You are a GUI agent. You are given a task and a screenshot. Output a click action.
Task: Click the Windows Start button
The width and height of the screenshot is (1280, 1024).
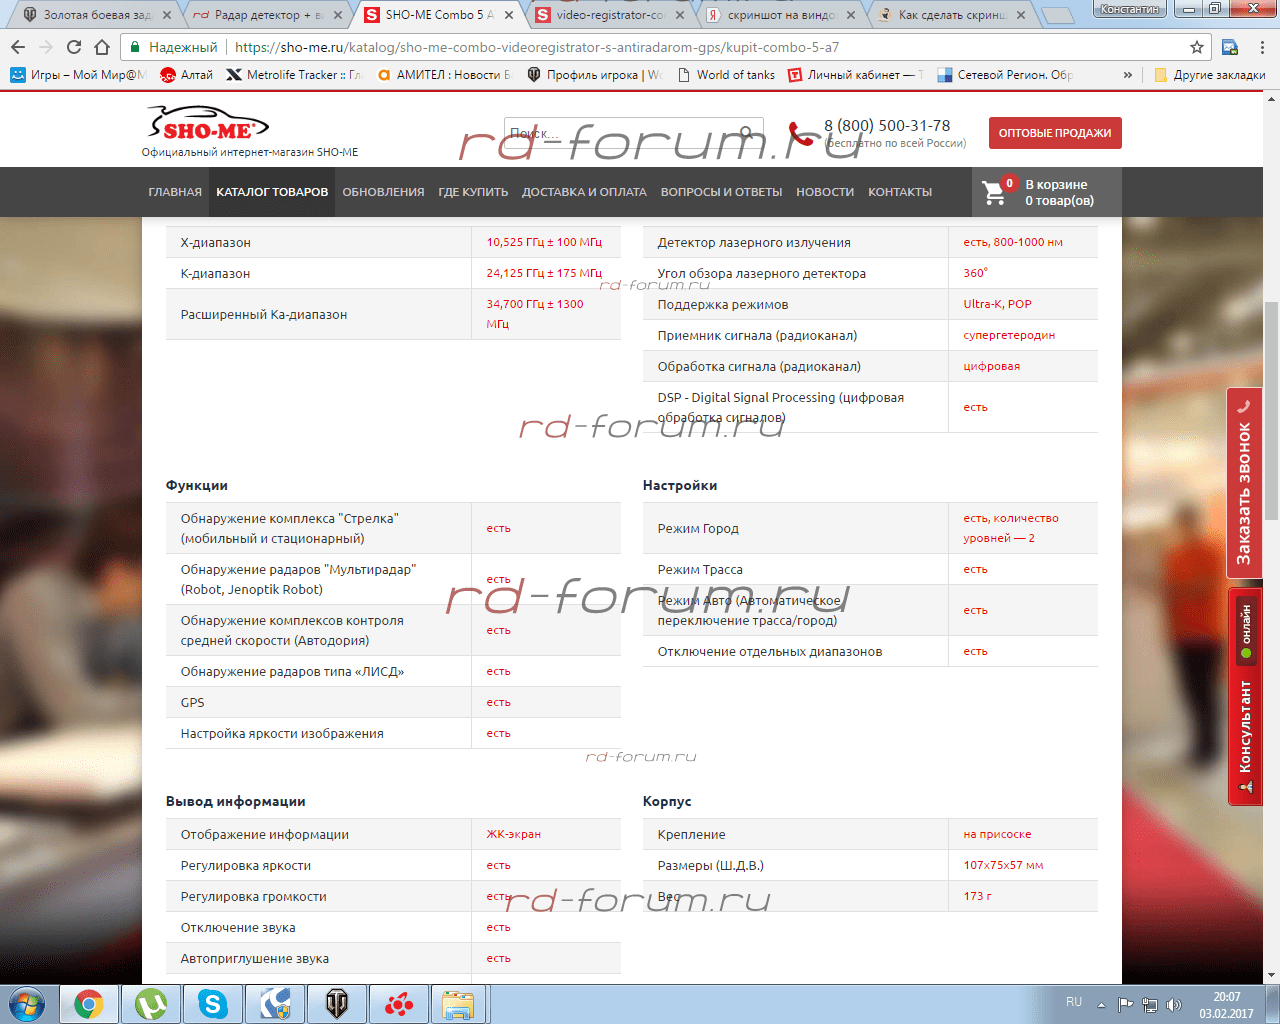[27, 1003]
